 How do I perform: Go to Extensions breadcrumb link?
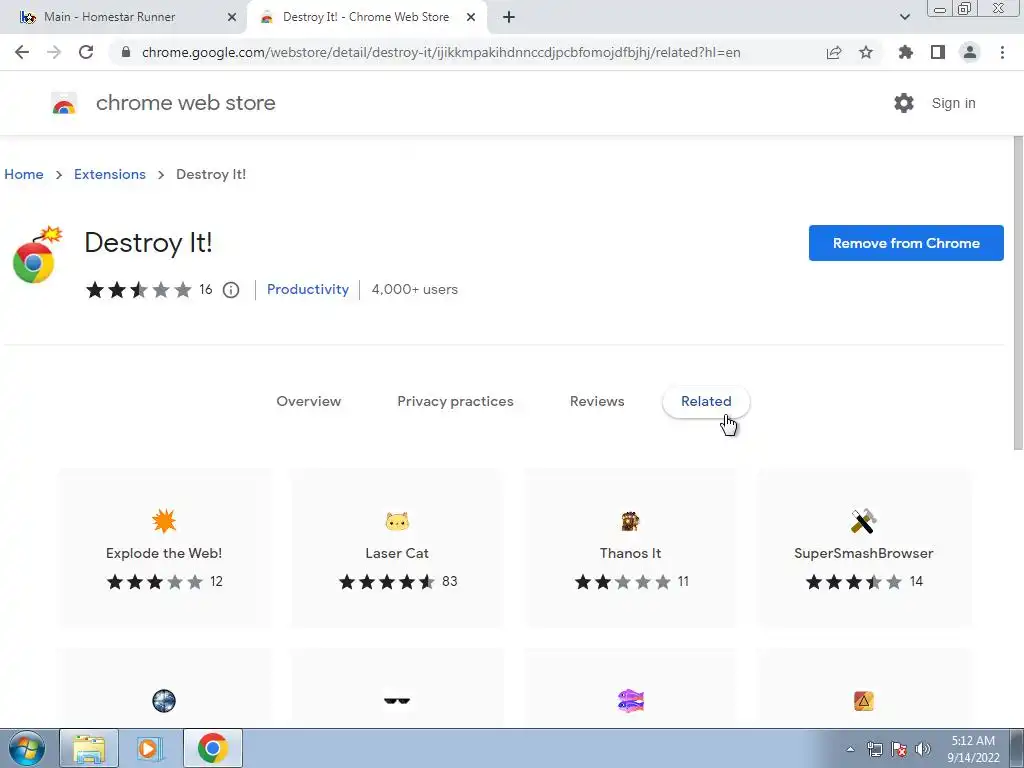click(110, 174)
